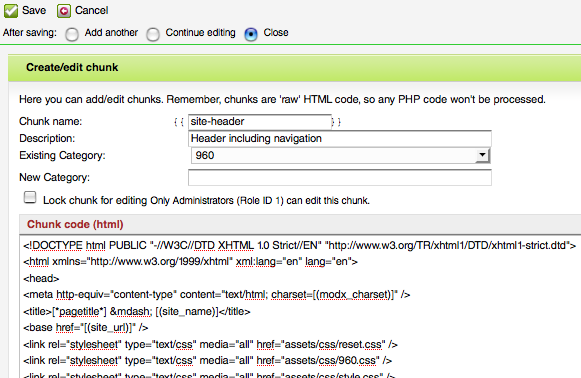Image resolution: width=581 pixels, height=378 pixels.
Task: Select the Close radio button
Action: pos(251,35)
